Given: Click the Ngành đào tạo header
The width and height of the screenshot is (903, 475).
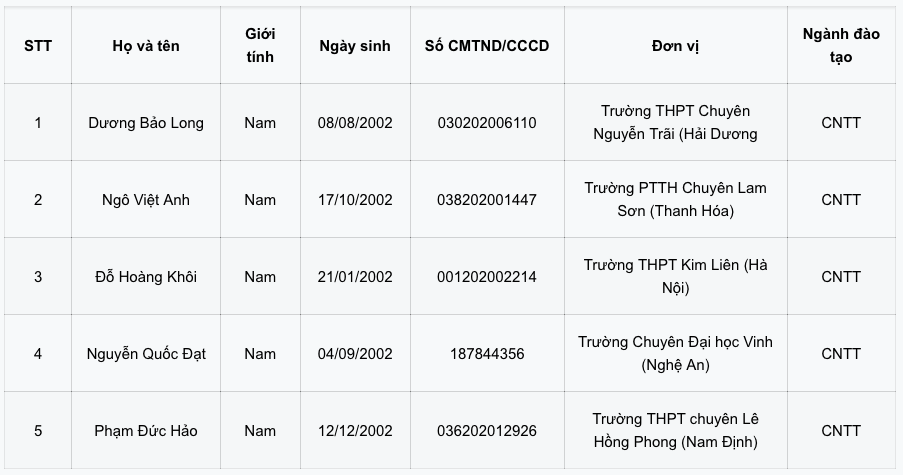Looking at the screenshot, I should (x=841, y=45).
